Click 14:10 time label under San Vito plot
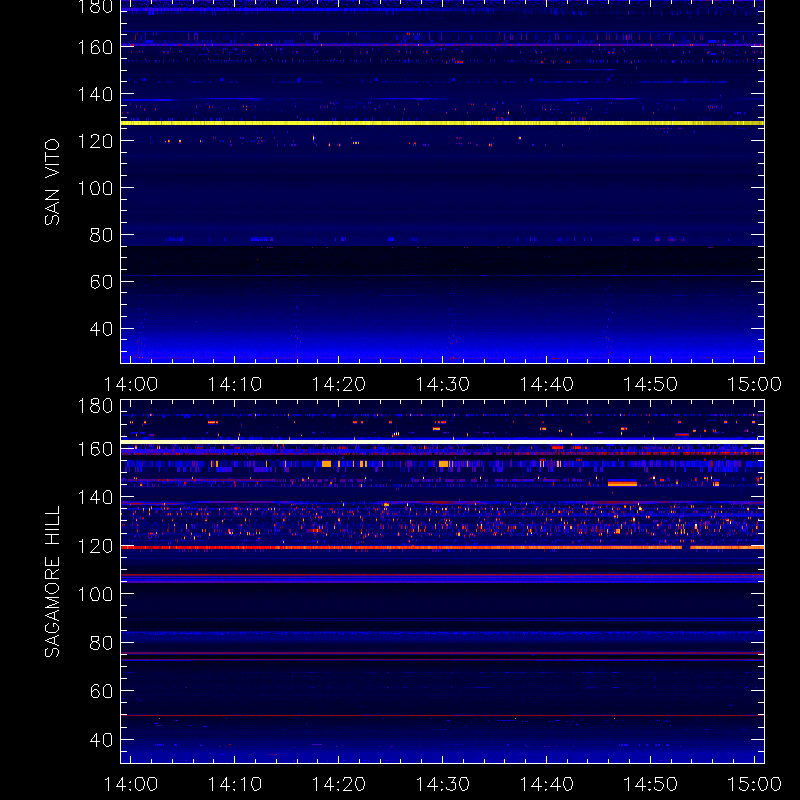This screenshot has width=800, height=800. 234,384
